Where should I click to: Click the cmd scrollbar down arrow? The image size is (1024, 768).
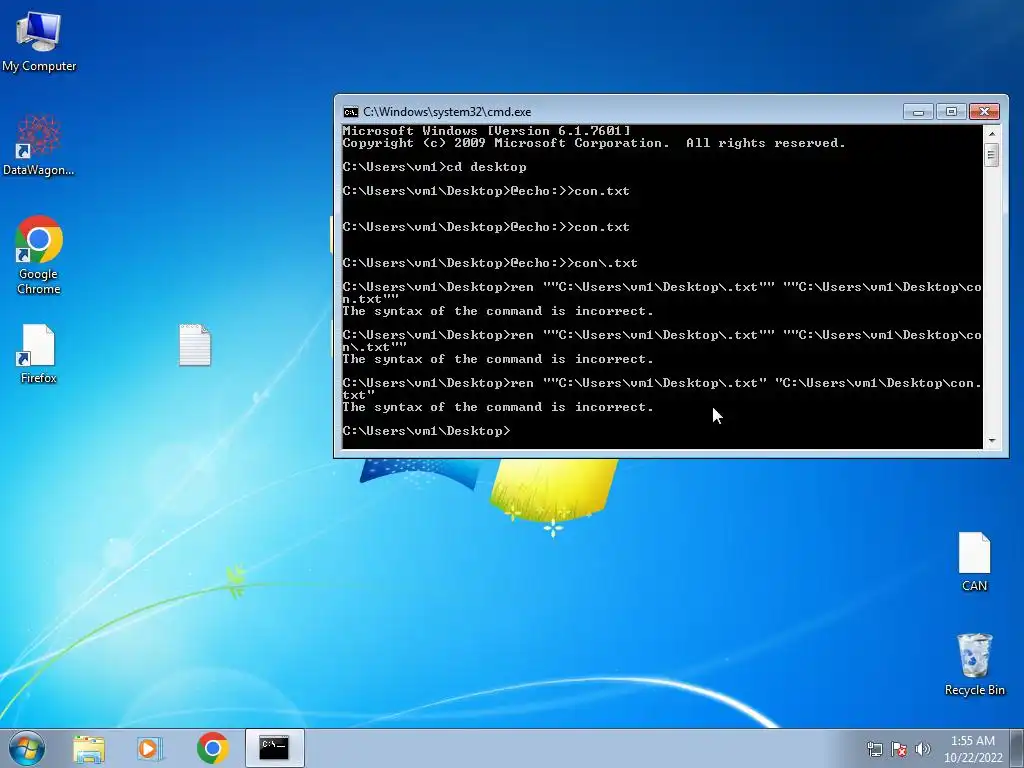tap(991, 441)
